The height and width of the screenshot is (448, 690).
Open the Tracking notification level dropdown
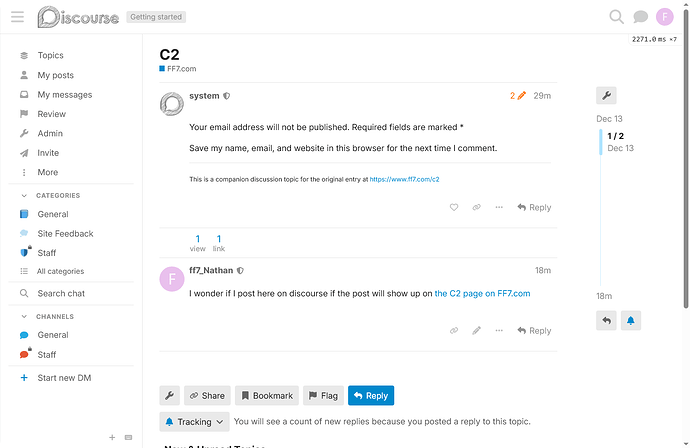(194, 422)
